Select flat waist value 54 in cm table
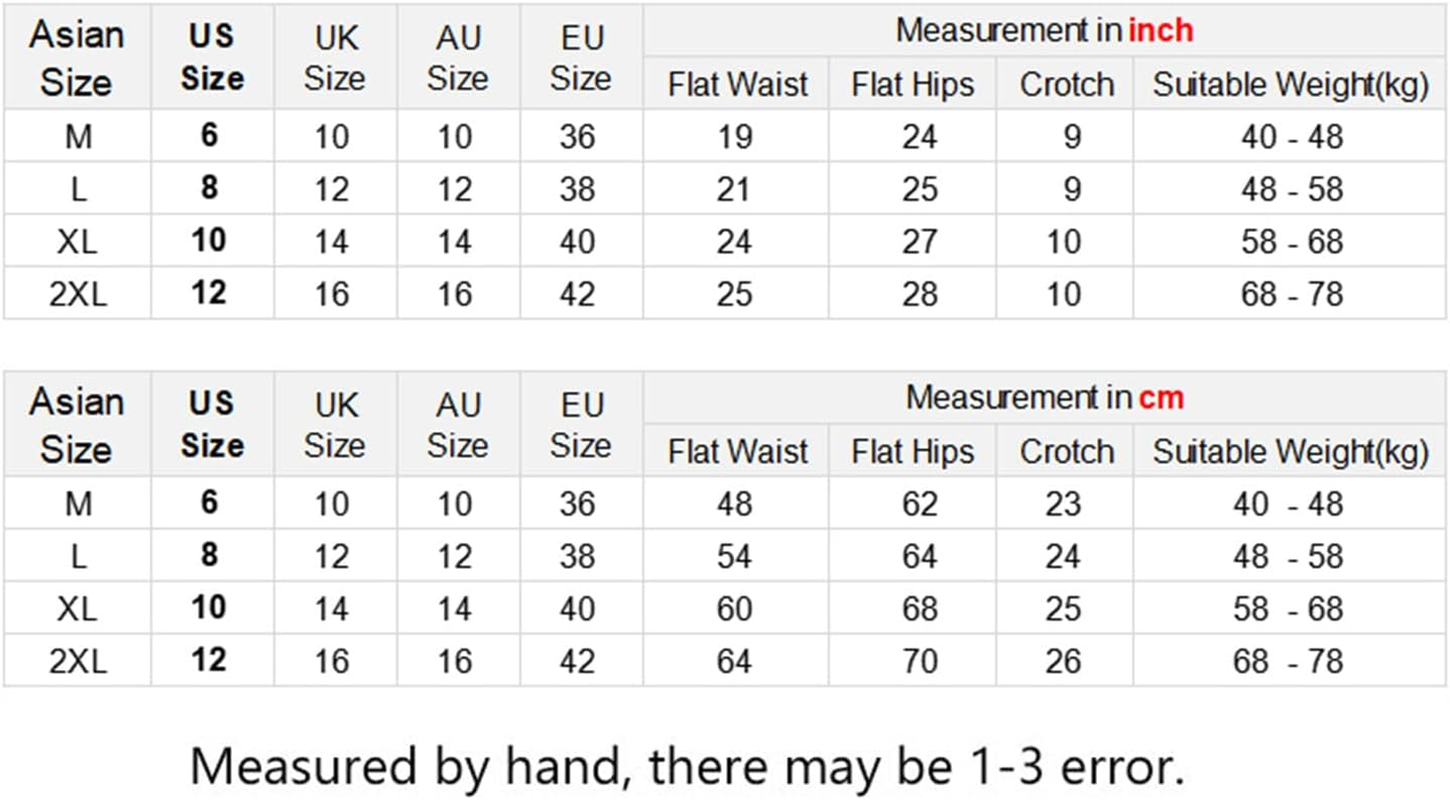Screen dimensions: 1450x800 tap(735, 557)
